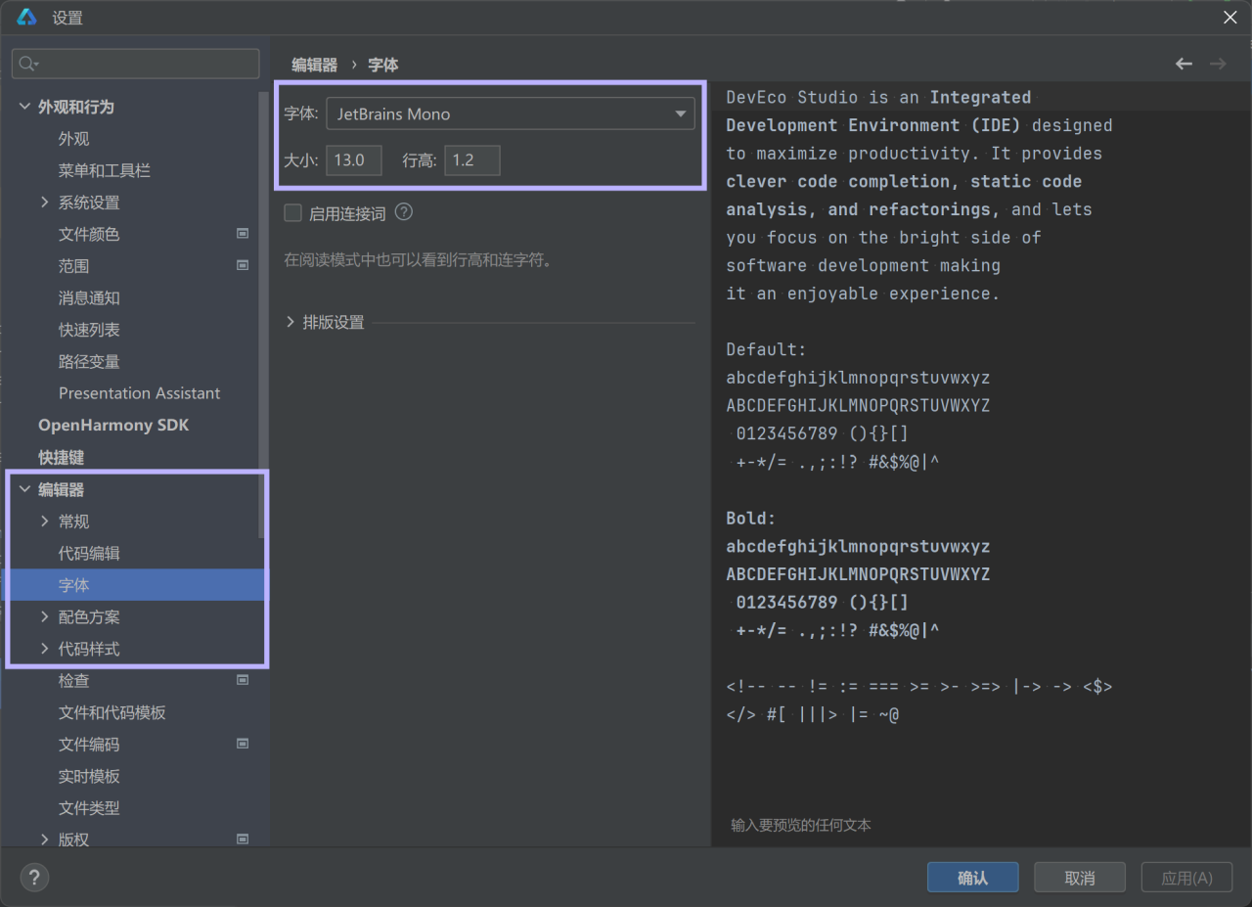The width and height of the screenshot is (1253, 908).
Task: Expand the 配色方案 tree node
Action: (45, 617)
